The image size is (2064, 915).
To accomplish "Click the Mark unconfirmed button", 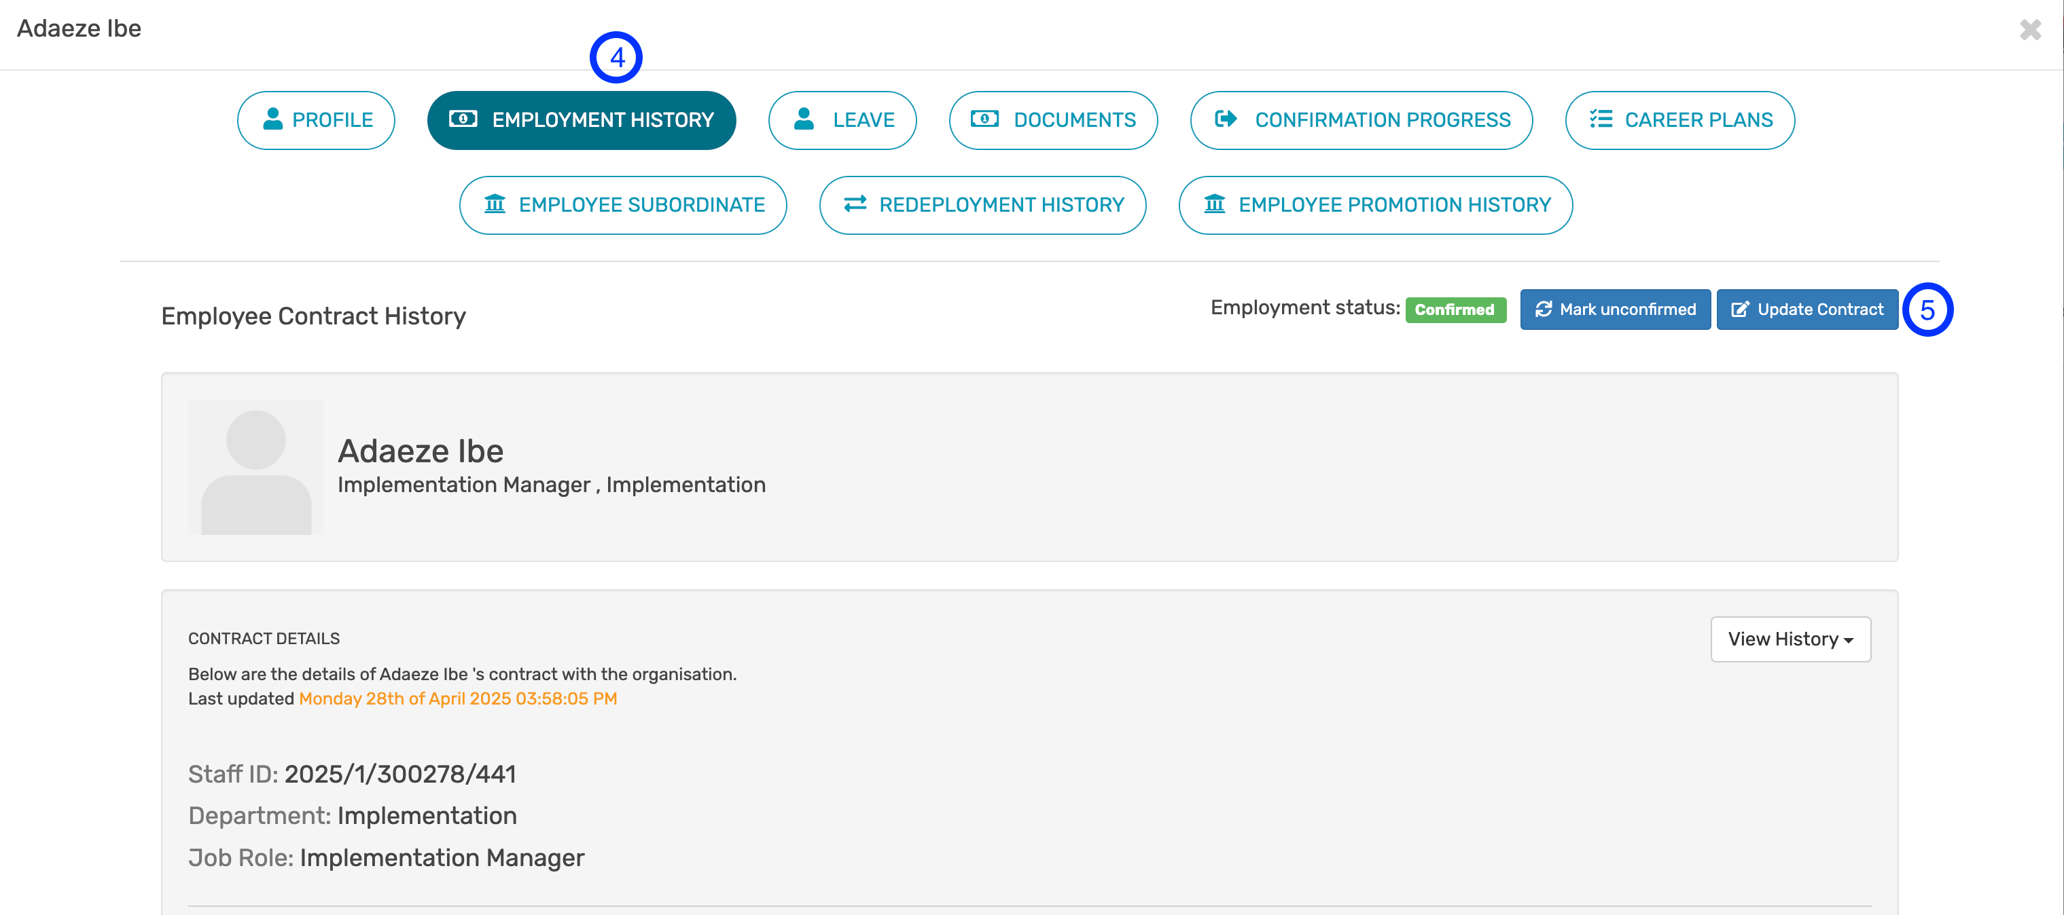I will (x=1615, y=309).
